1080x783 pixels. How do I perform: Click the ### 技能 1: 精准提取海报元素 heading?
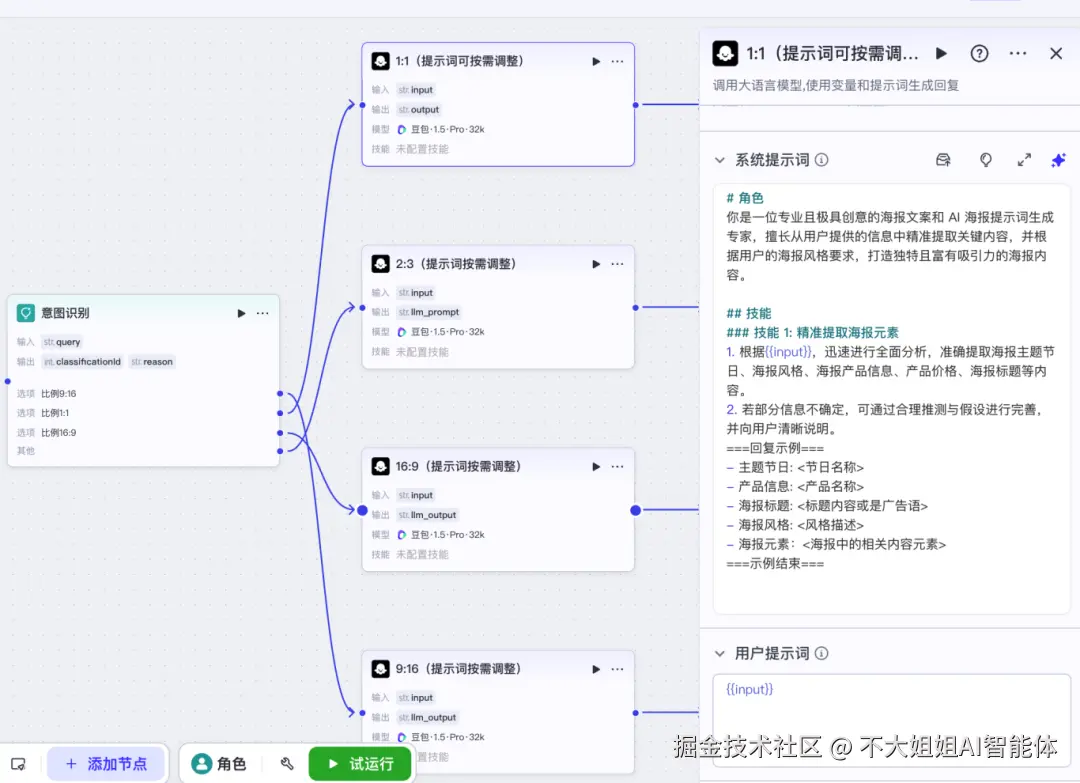813,333
